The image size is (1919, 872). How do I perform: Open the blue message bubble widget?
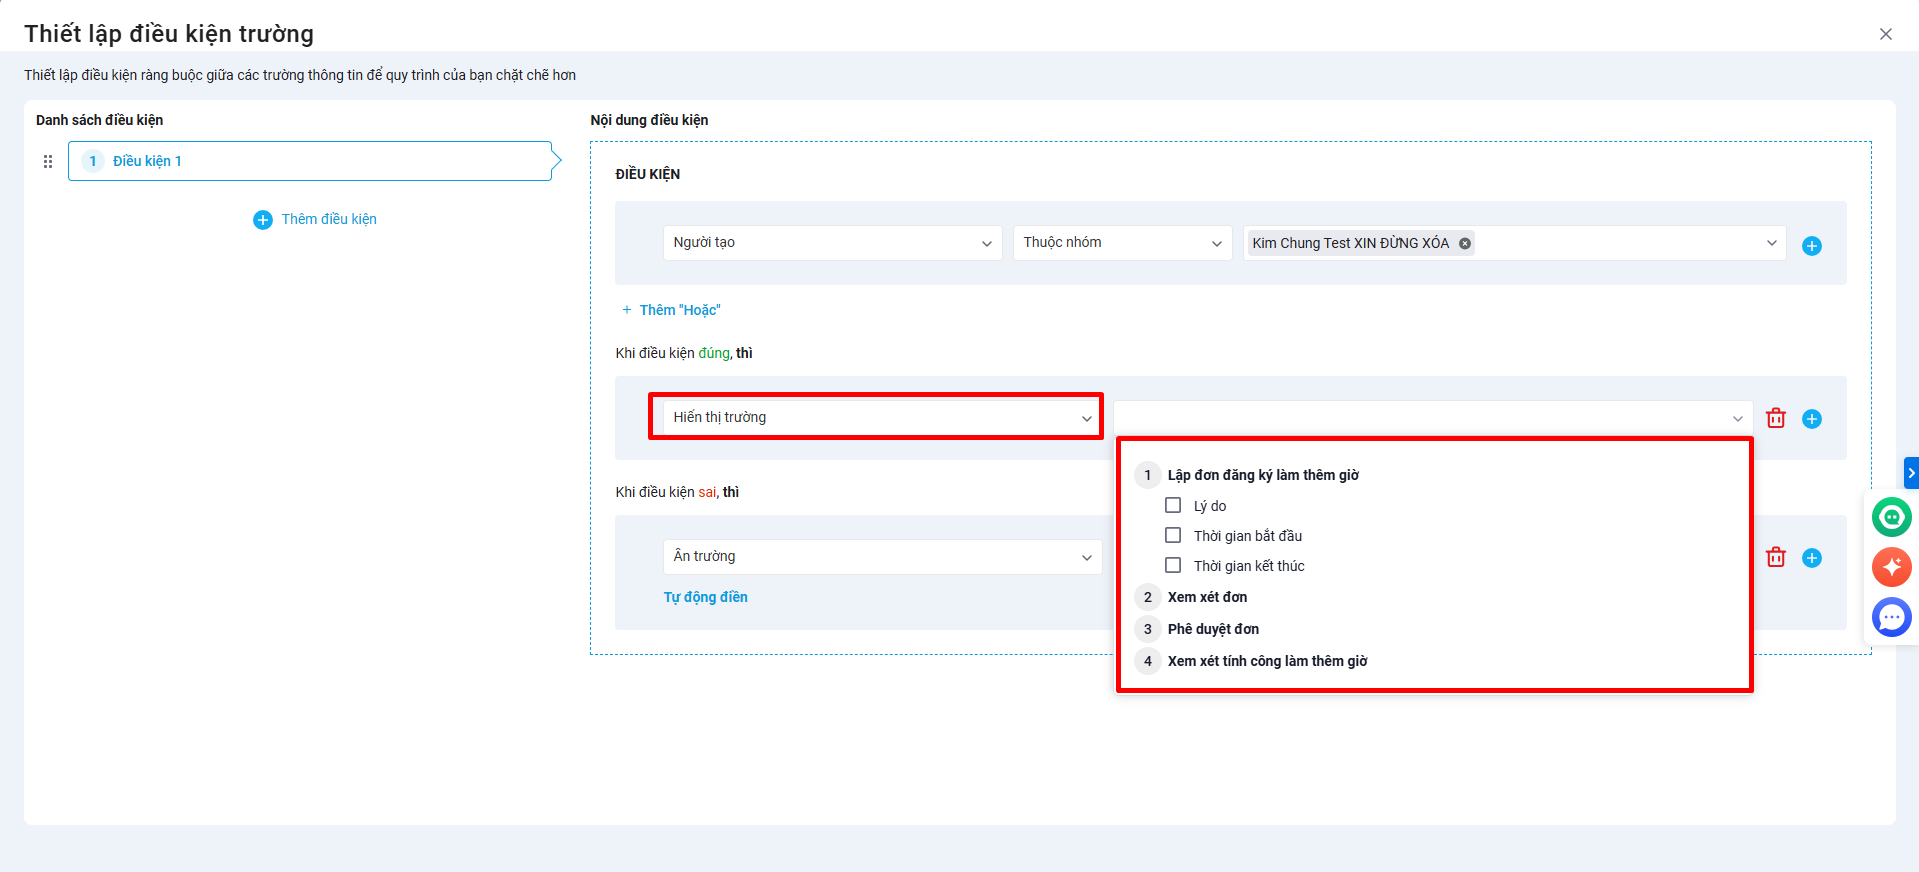point(1891,617)
